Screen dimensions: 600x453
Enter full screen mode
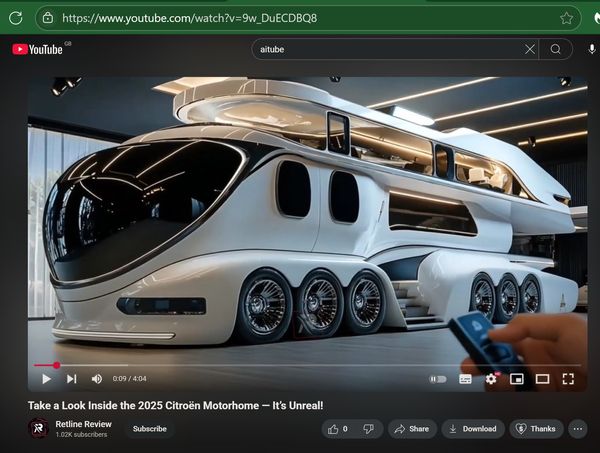coord(568,379)
